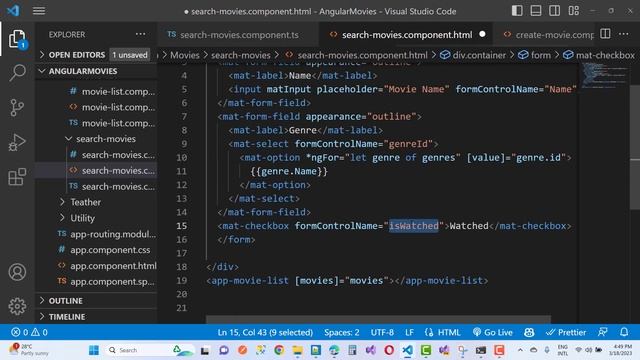
Task: Open app.component.sp... file
Action: (x=112, y=282)
